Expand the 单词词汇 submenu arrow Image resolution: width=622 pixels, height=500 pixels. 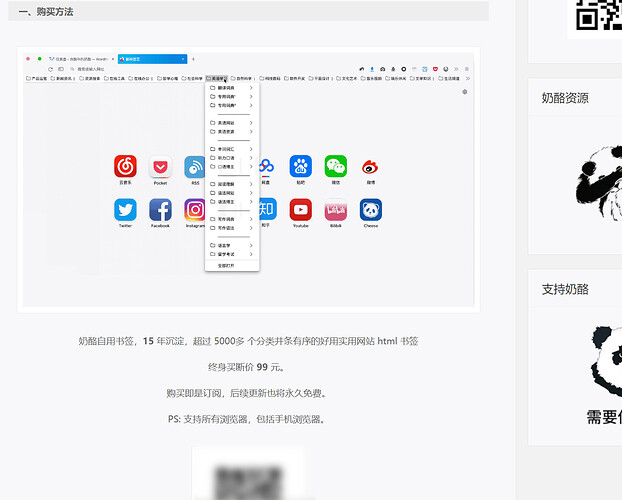pos(251,149)
